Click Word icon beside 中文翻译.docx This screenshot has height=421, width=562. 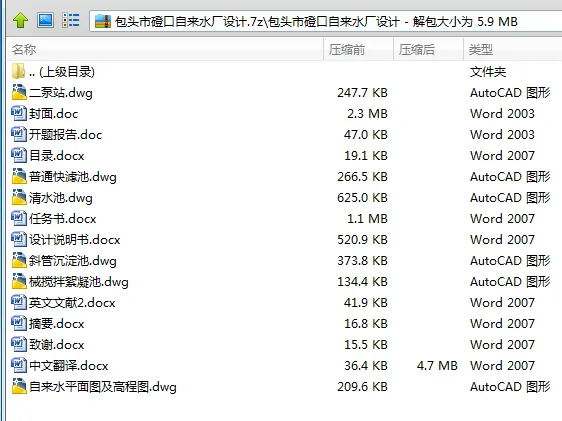click(x=19, y=365)
